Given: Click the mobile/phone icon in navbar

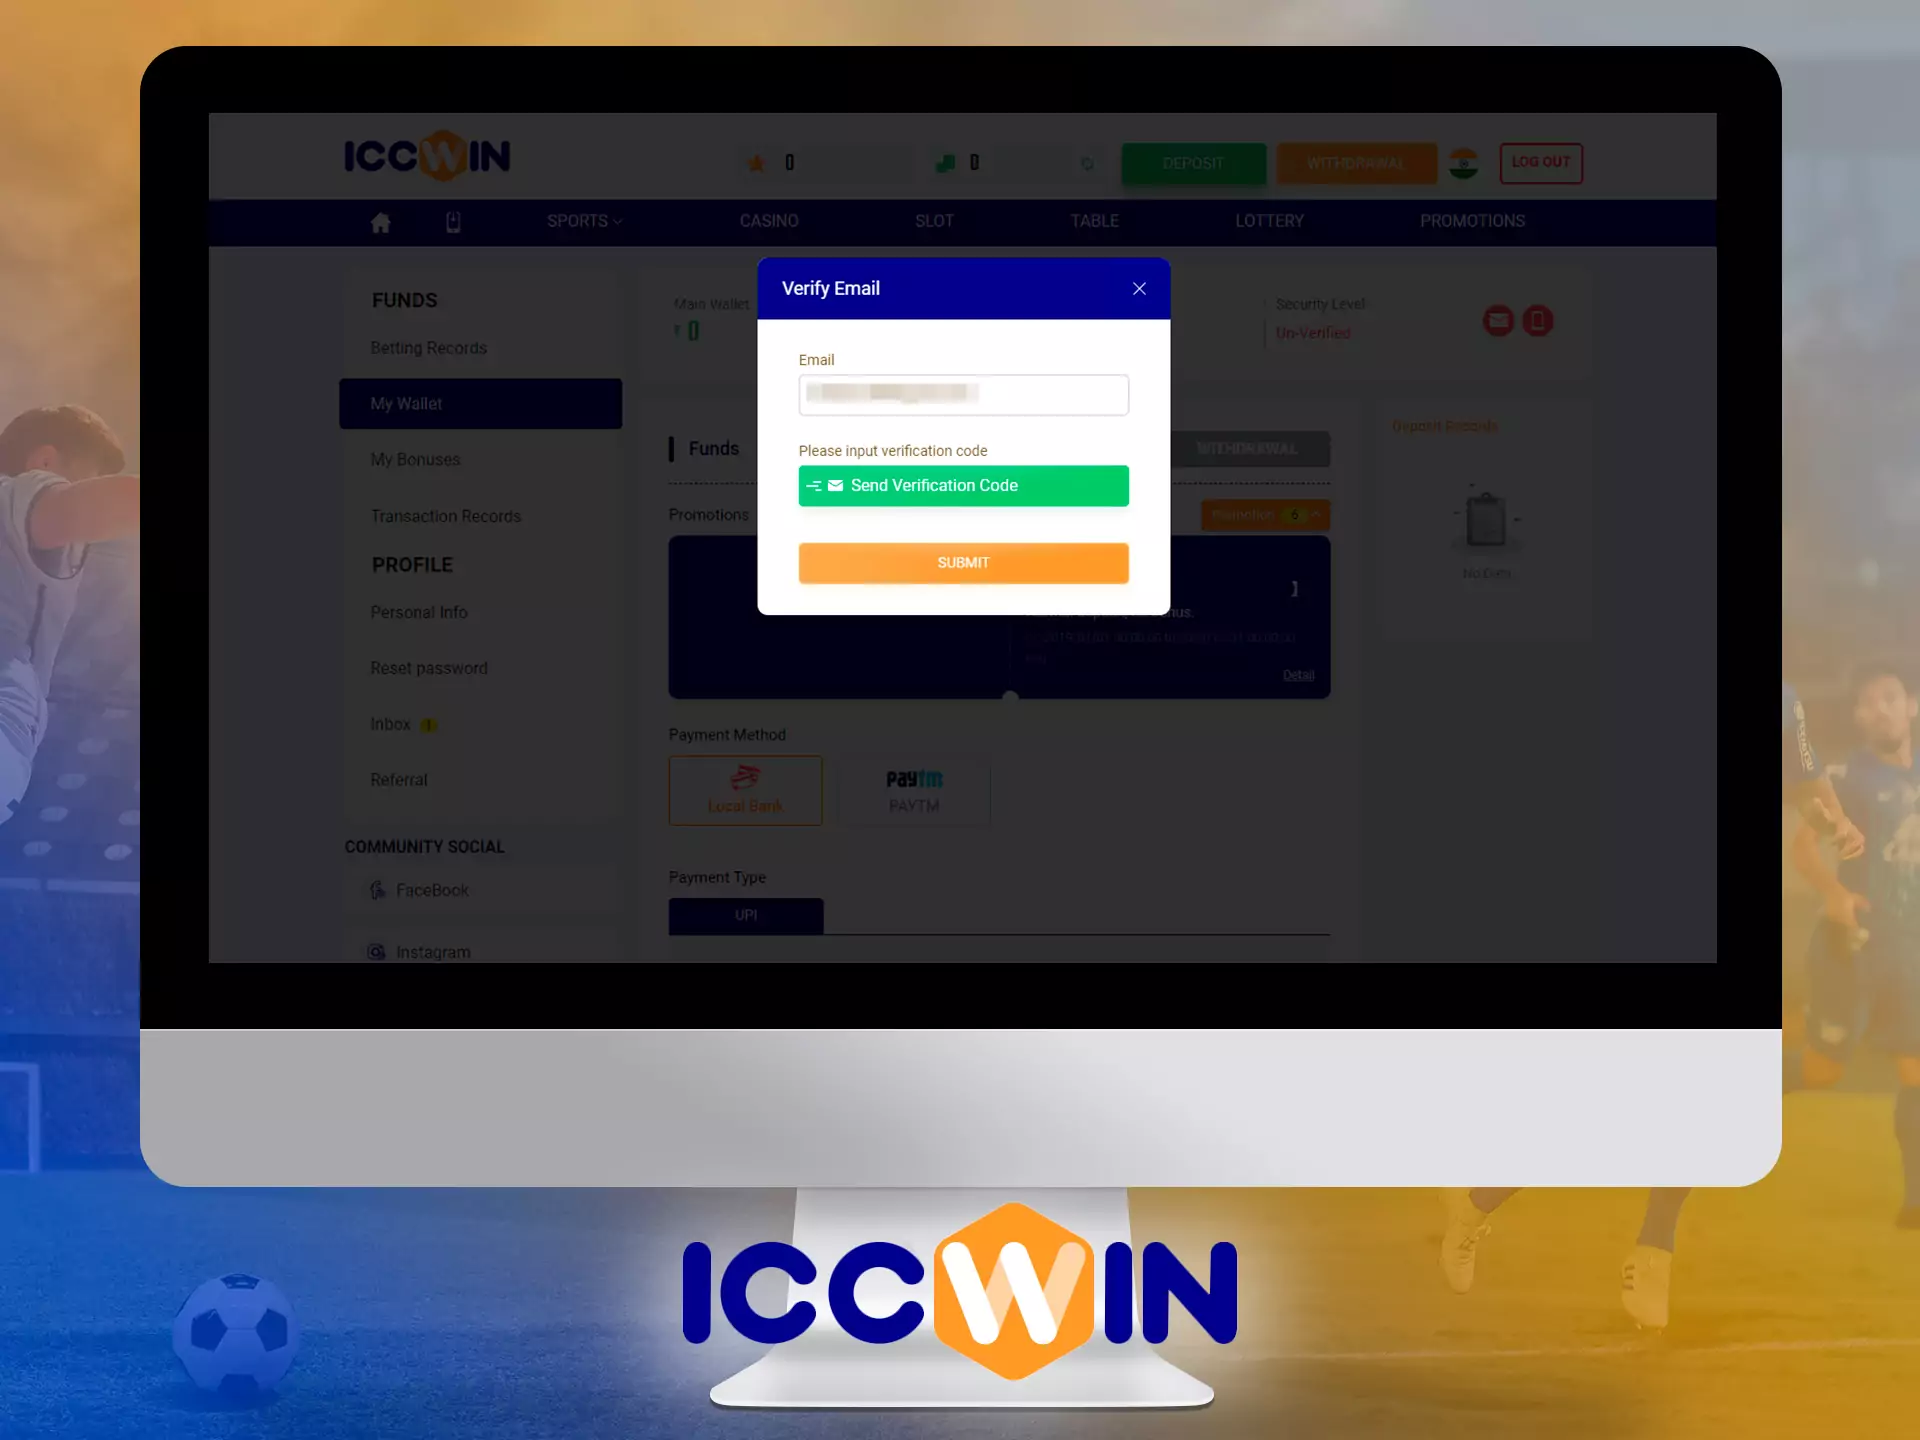Looking at the screenshot, I should pyautogui.click(x=454, y=222).
